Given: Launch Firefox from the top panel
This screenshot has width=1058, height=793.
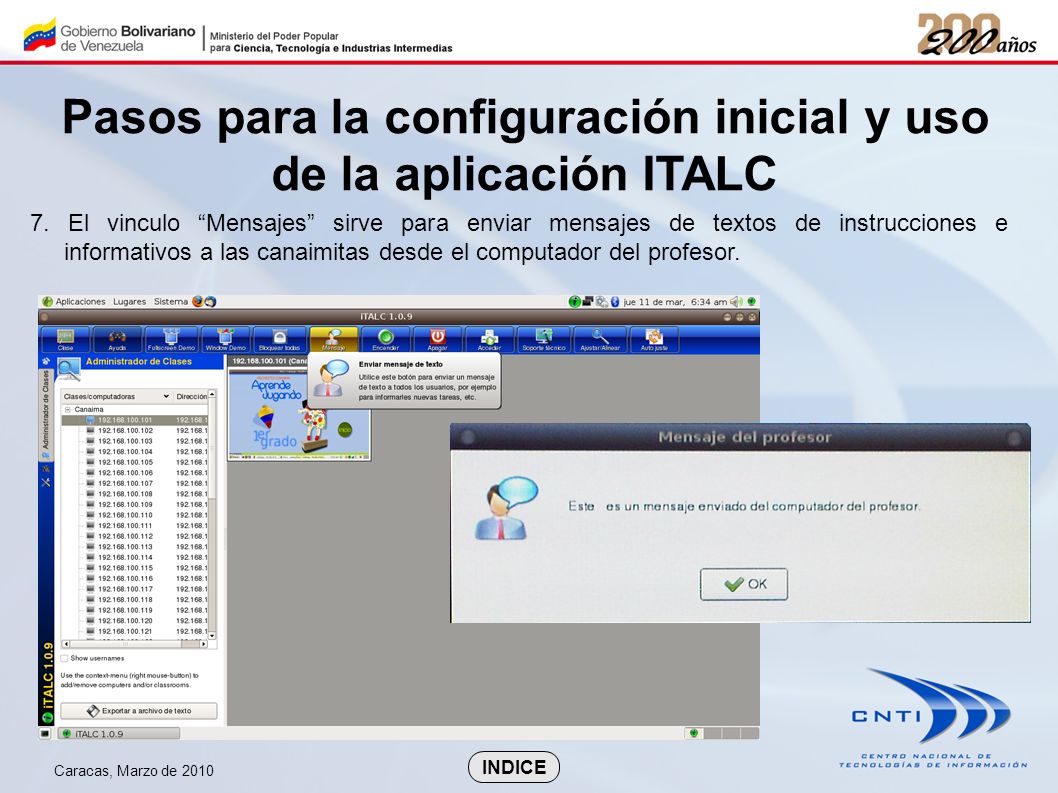Looking at the screenshot, I should [x=198, y=302].
